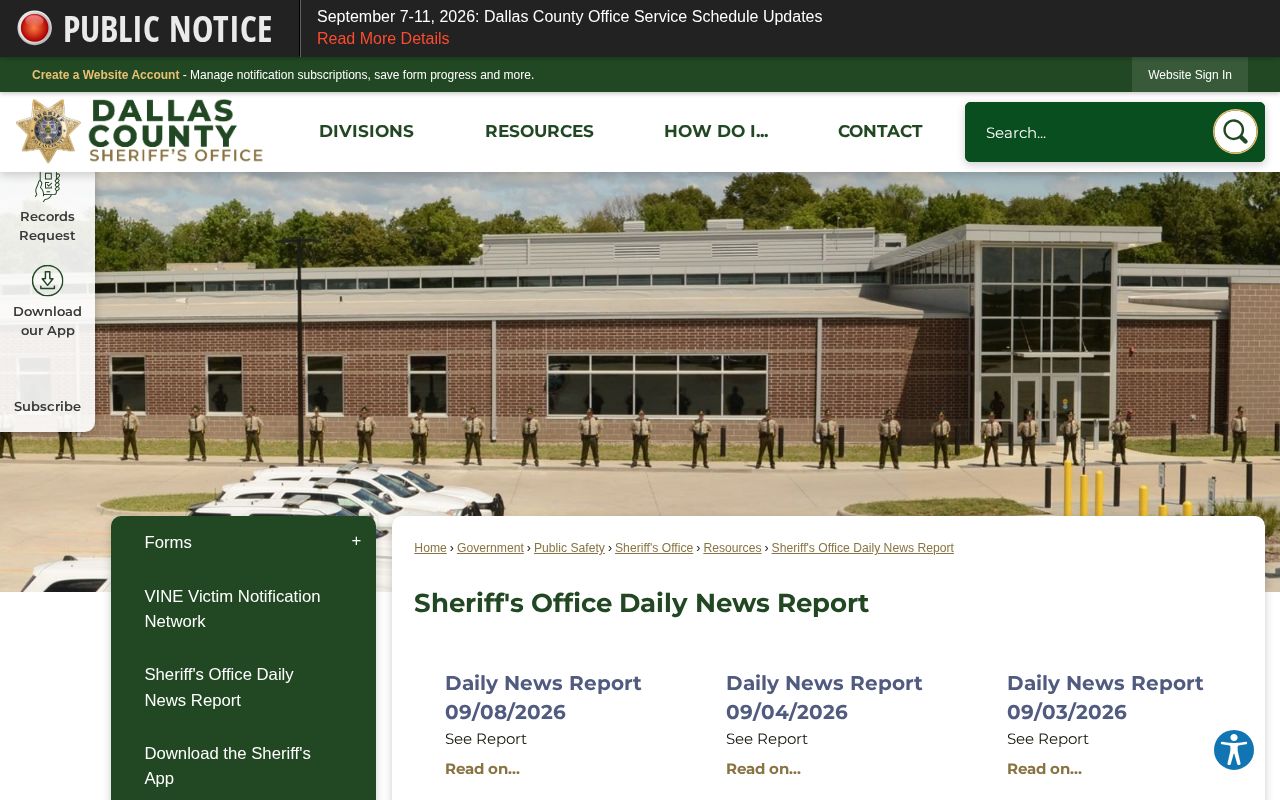1280x800 pixels.
Task: Click the red Public Notice alert icon
Action: [x=35, y=28]
